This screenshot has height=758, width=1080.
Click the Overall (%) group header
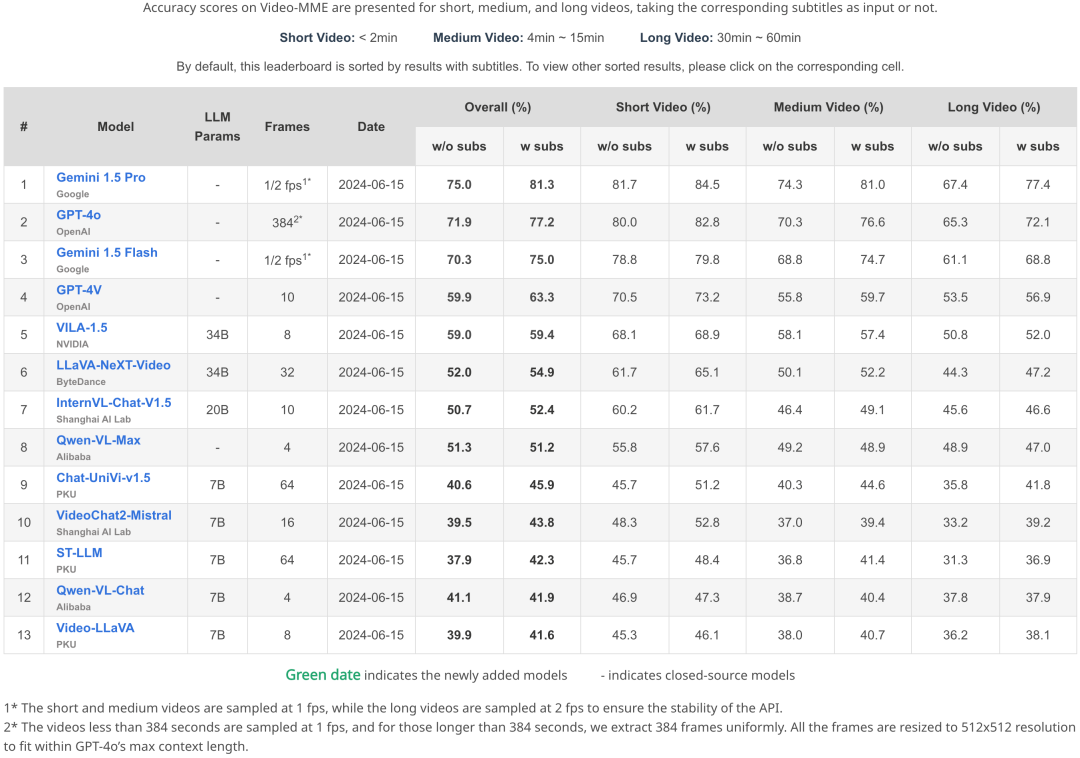point(497,107)
